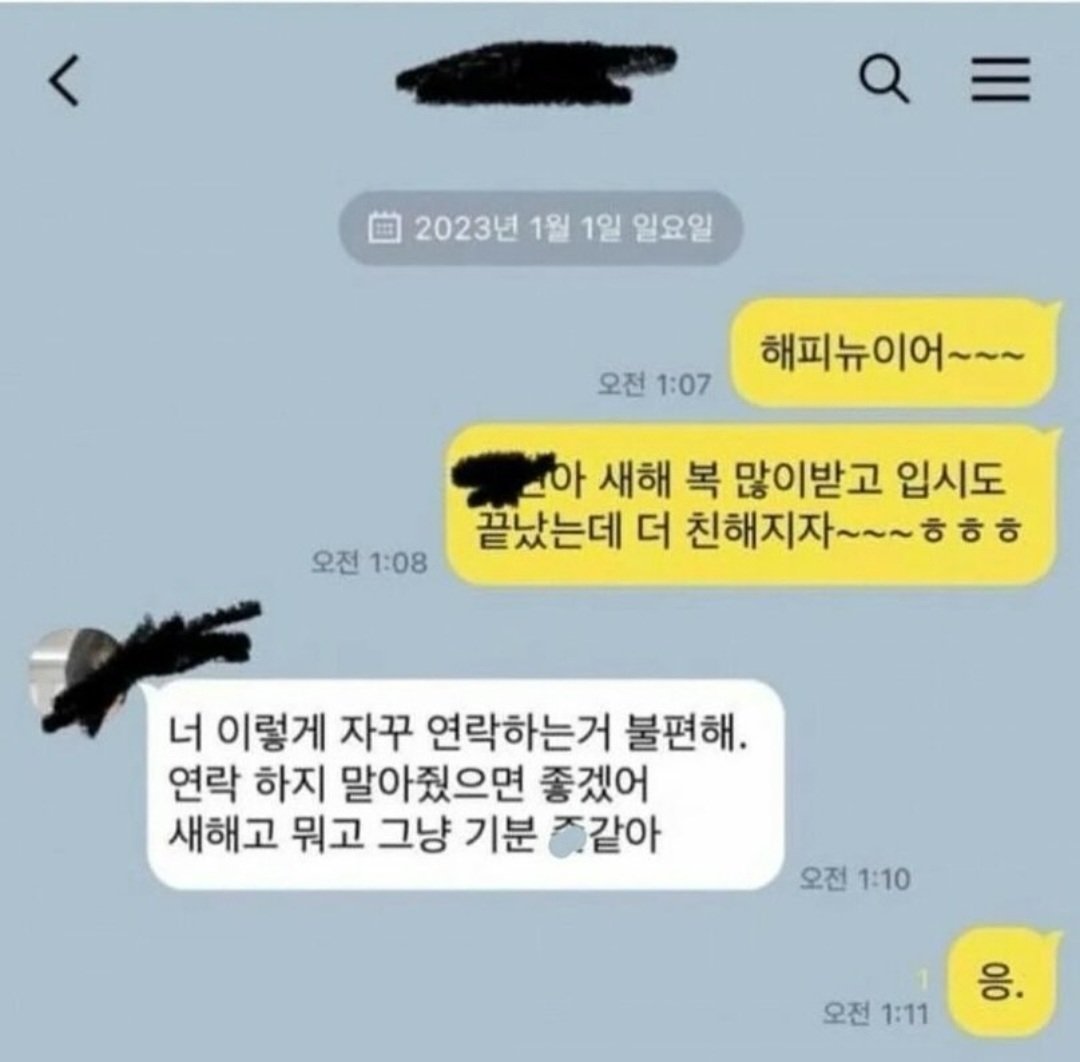Screen dimensions: 1080x1062
Task: Tap the short 응. reply bubble
Action: [1001, 982]
